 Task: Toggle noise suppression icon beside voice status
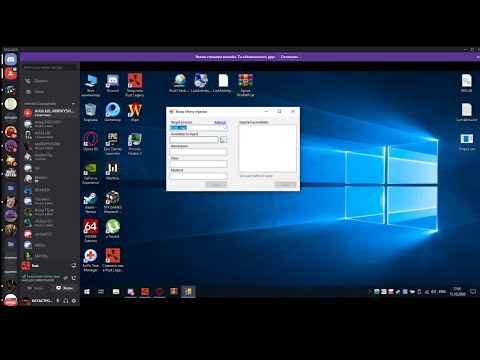pyautogui.click(x=66, y=278)
